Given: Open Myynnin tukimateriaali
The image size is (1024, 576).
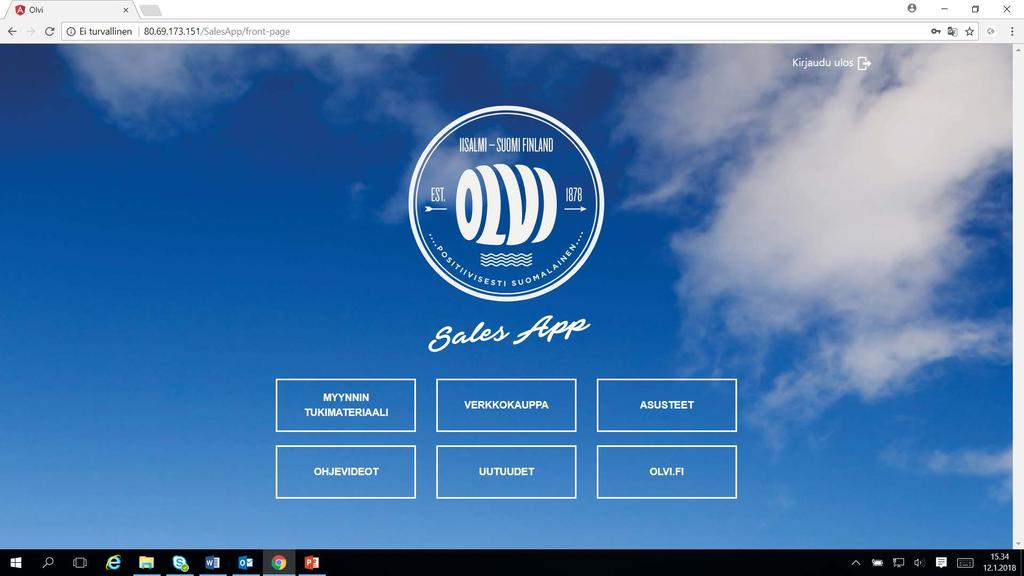Looking at the screenshot, I should click(345, 405).
